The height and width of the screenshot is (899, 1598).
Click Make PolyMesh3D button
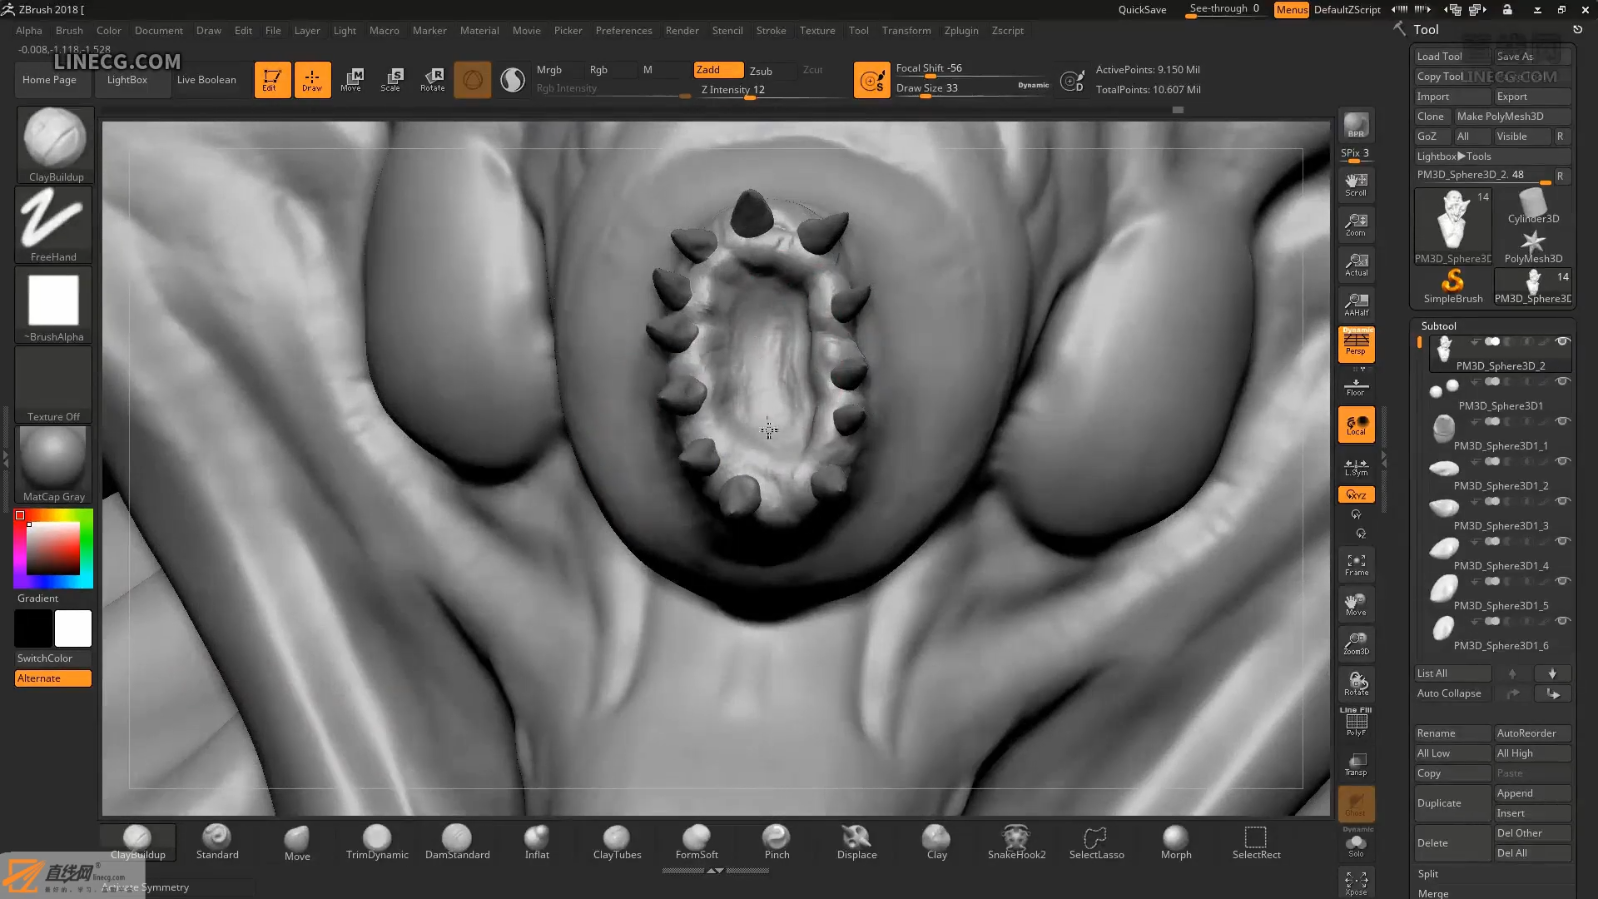pyautogui.click(x=1511, y=116)
